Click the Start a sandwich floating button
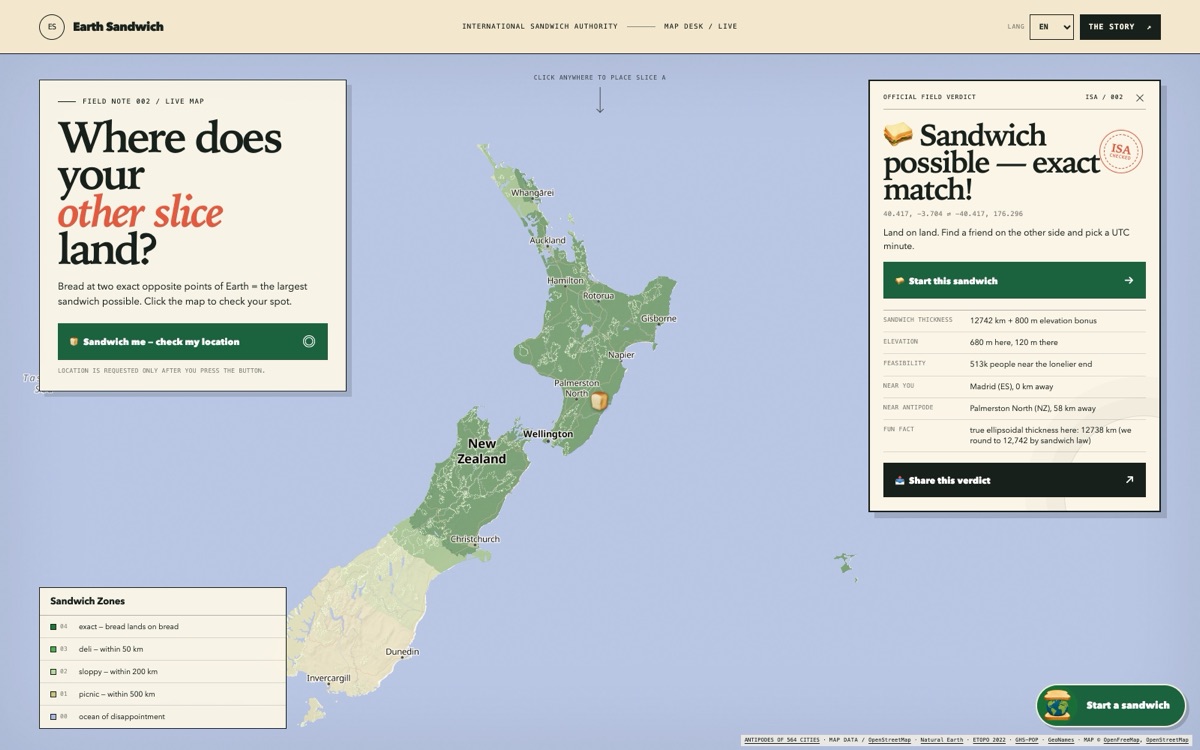1200x750 pixels. [1110, 705]
